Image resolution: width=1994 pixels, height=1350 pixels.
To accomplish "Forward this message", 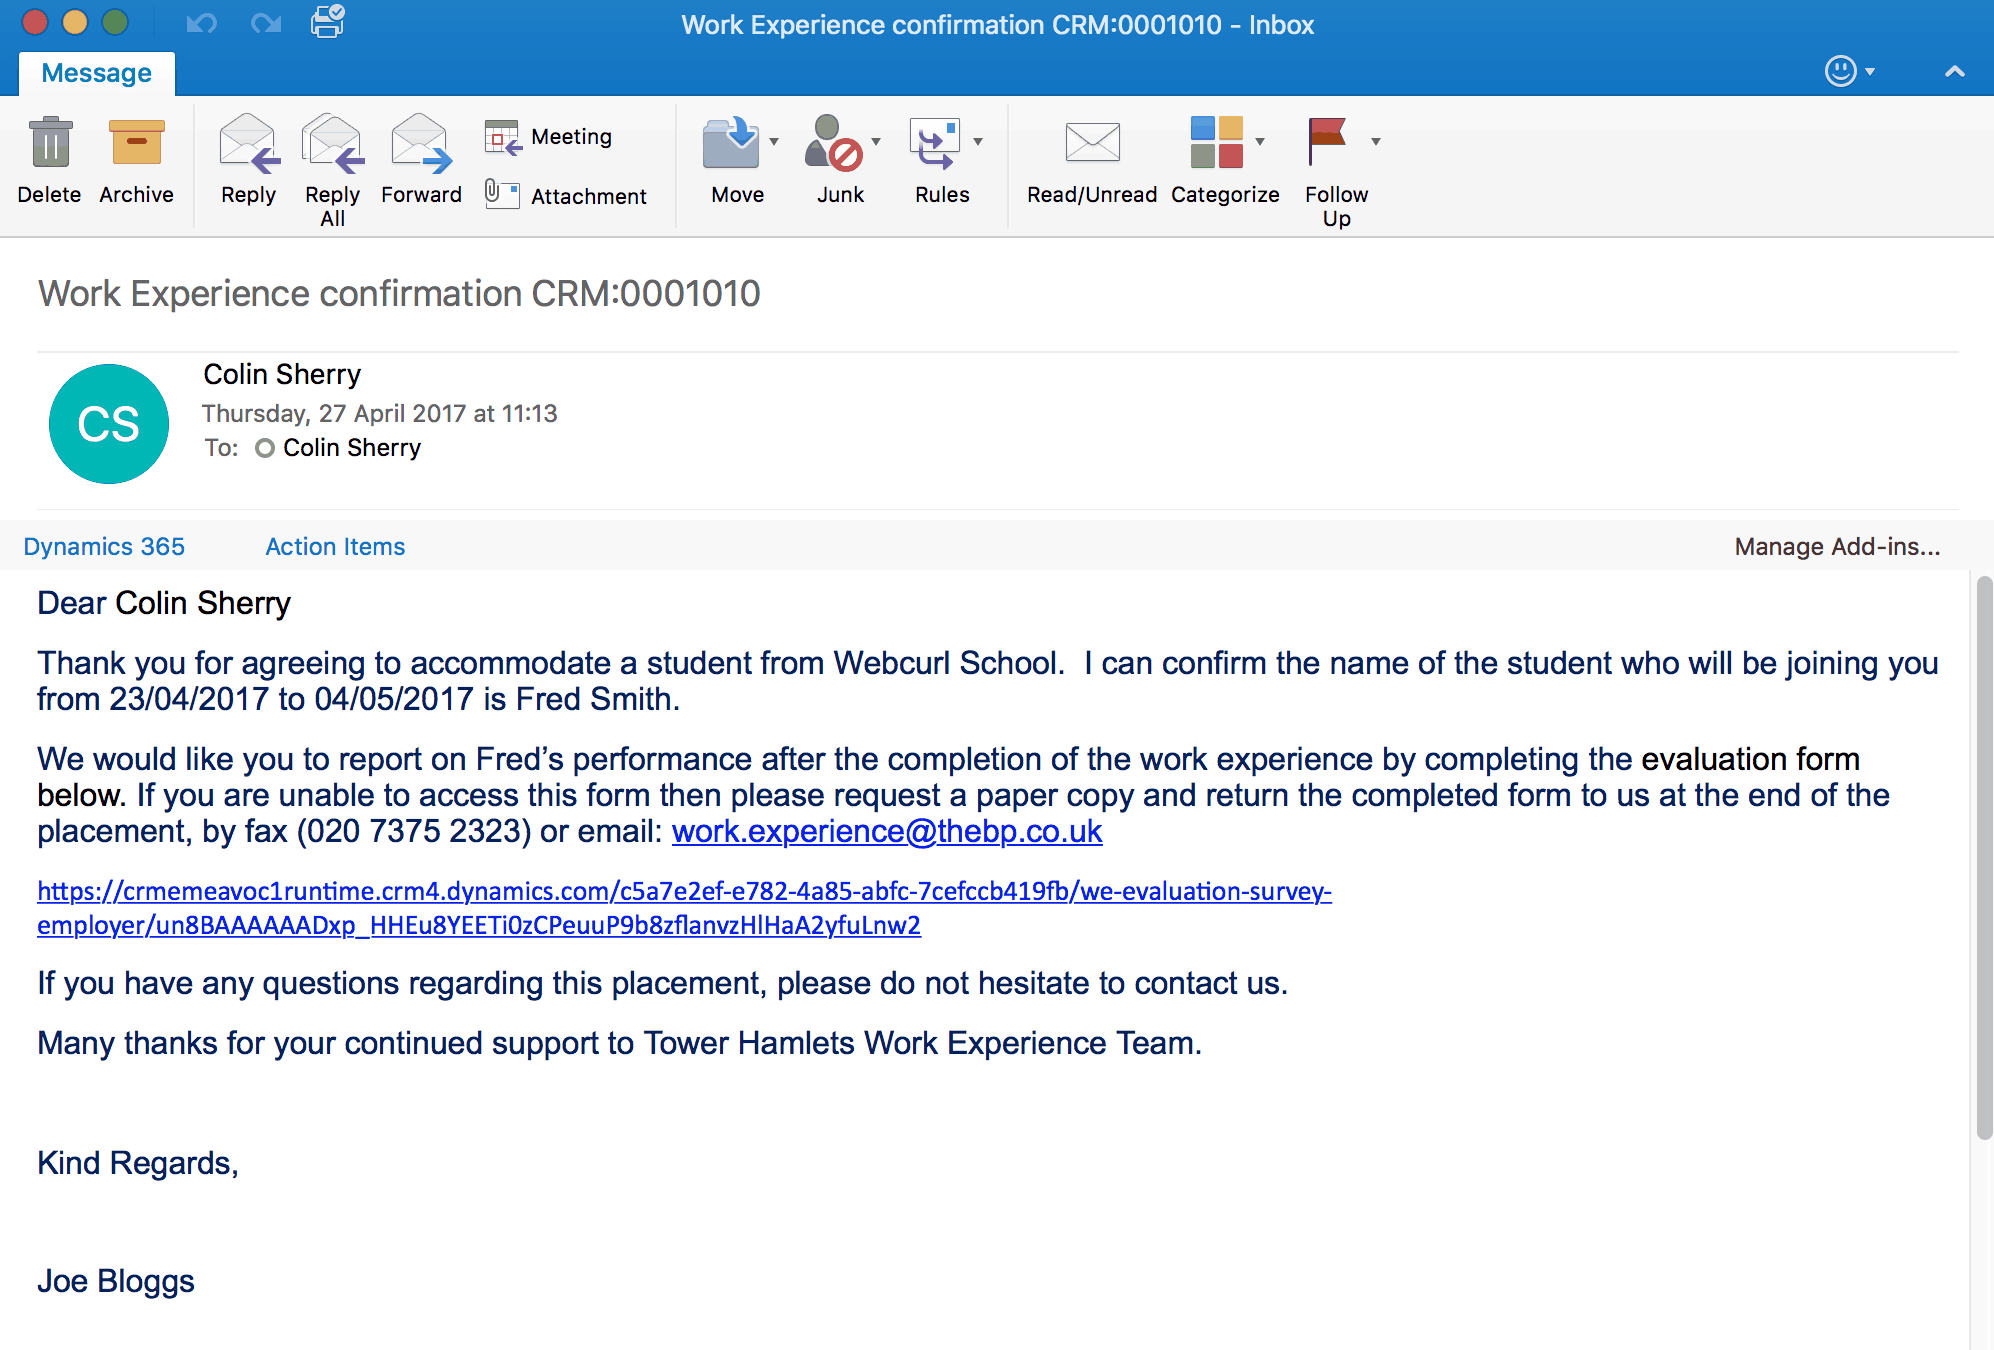I will [x=421, y=144].
